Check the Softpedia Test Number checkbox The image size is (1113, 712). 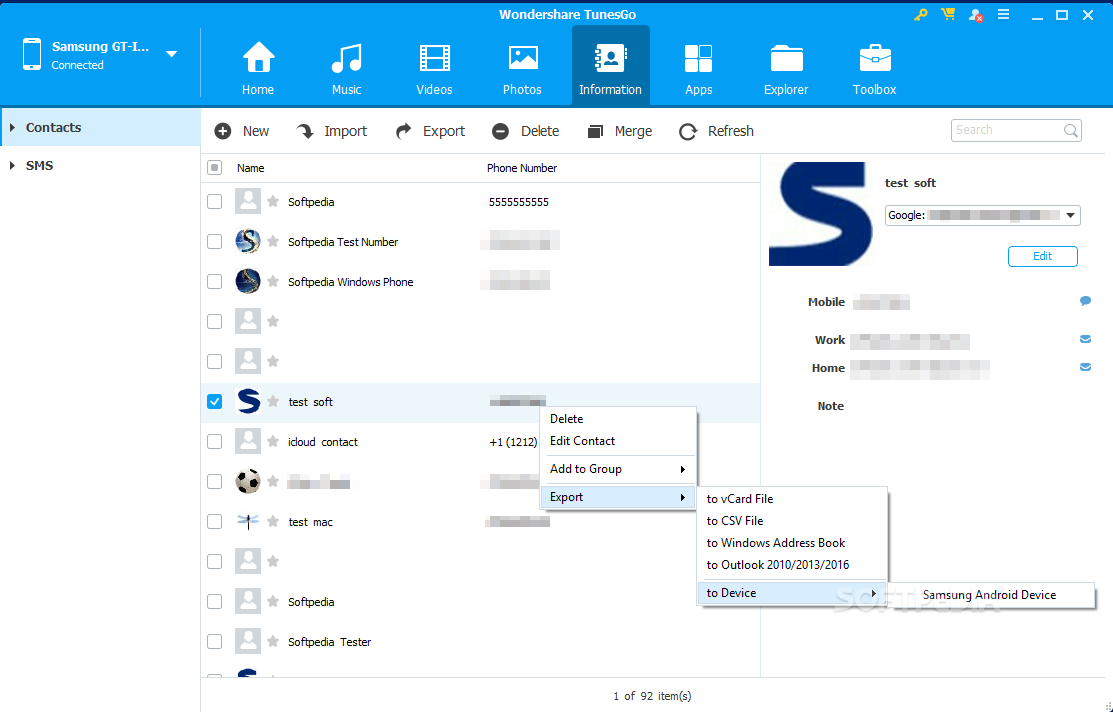pyautogui.click(x=214, y=241)
